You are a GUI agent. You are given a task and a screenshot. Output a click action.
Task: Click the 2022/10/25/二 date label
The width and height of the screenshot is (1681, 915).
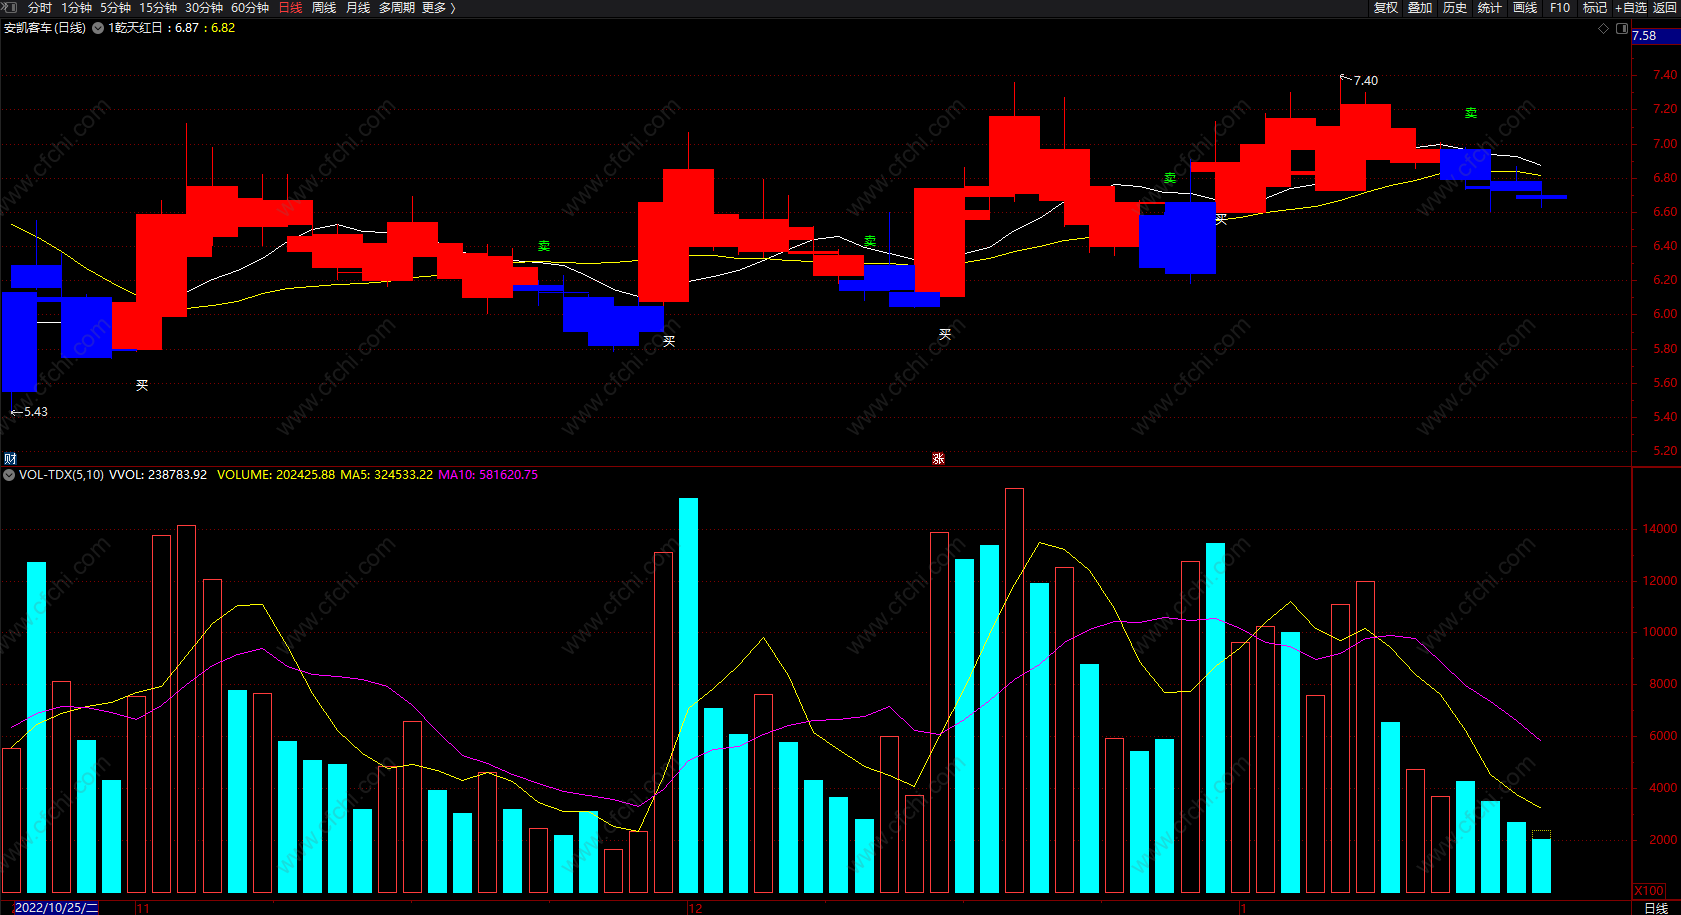point(56,908)
